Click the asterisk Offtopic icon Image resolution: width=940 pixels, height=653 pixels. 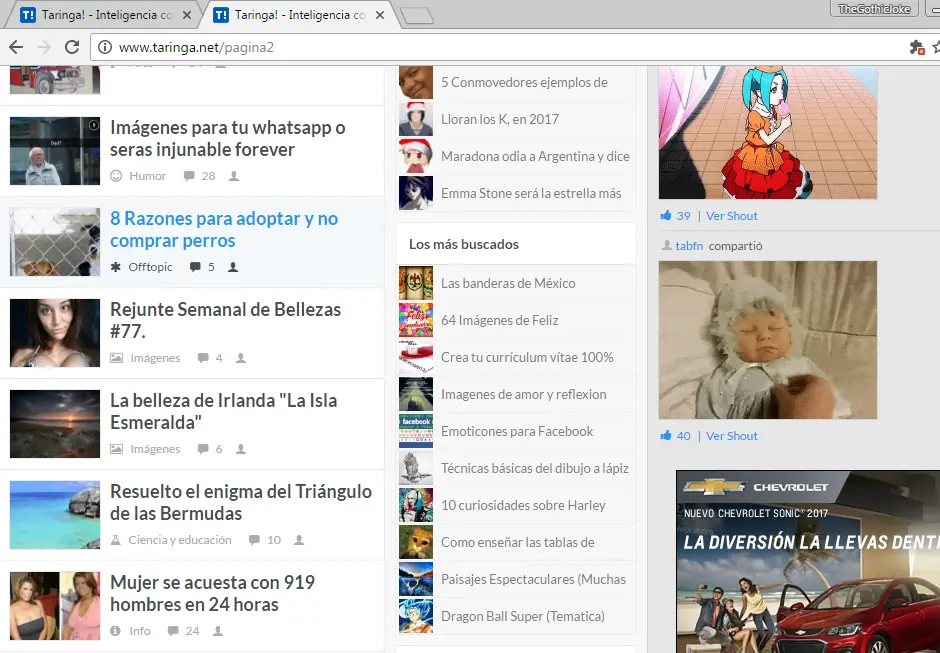click(116, 267)
